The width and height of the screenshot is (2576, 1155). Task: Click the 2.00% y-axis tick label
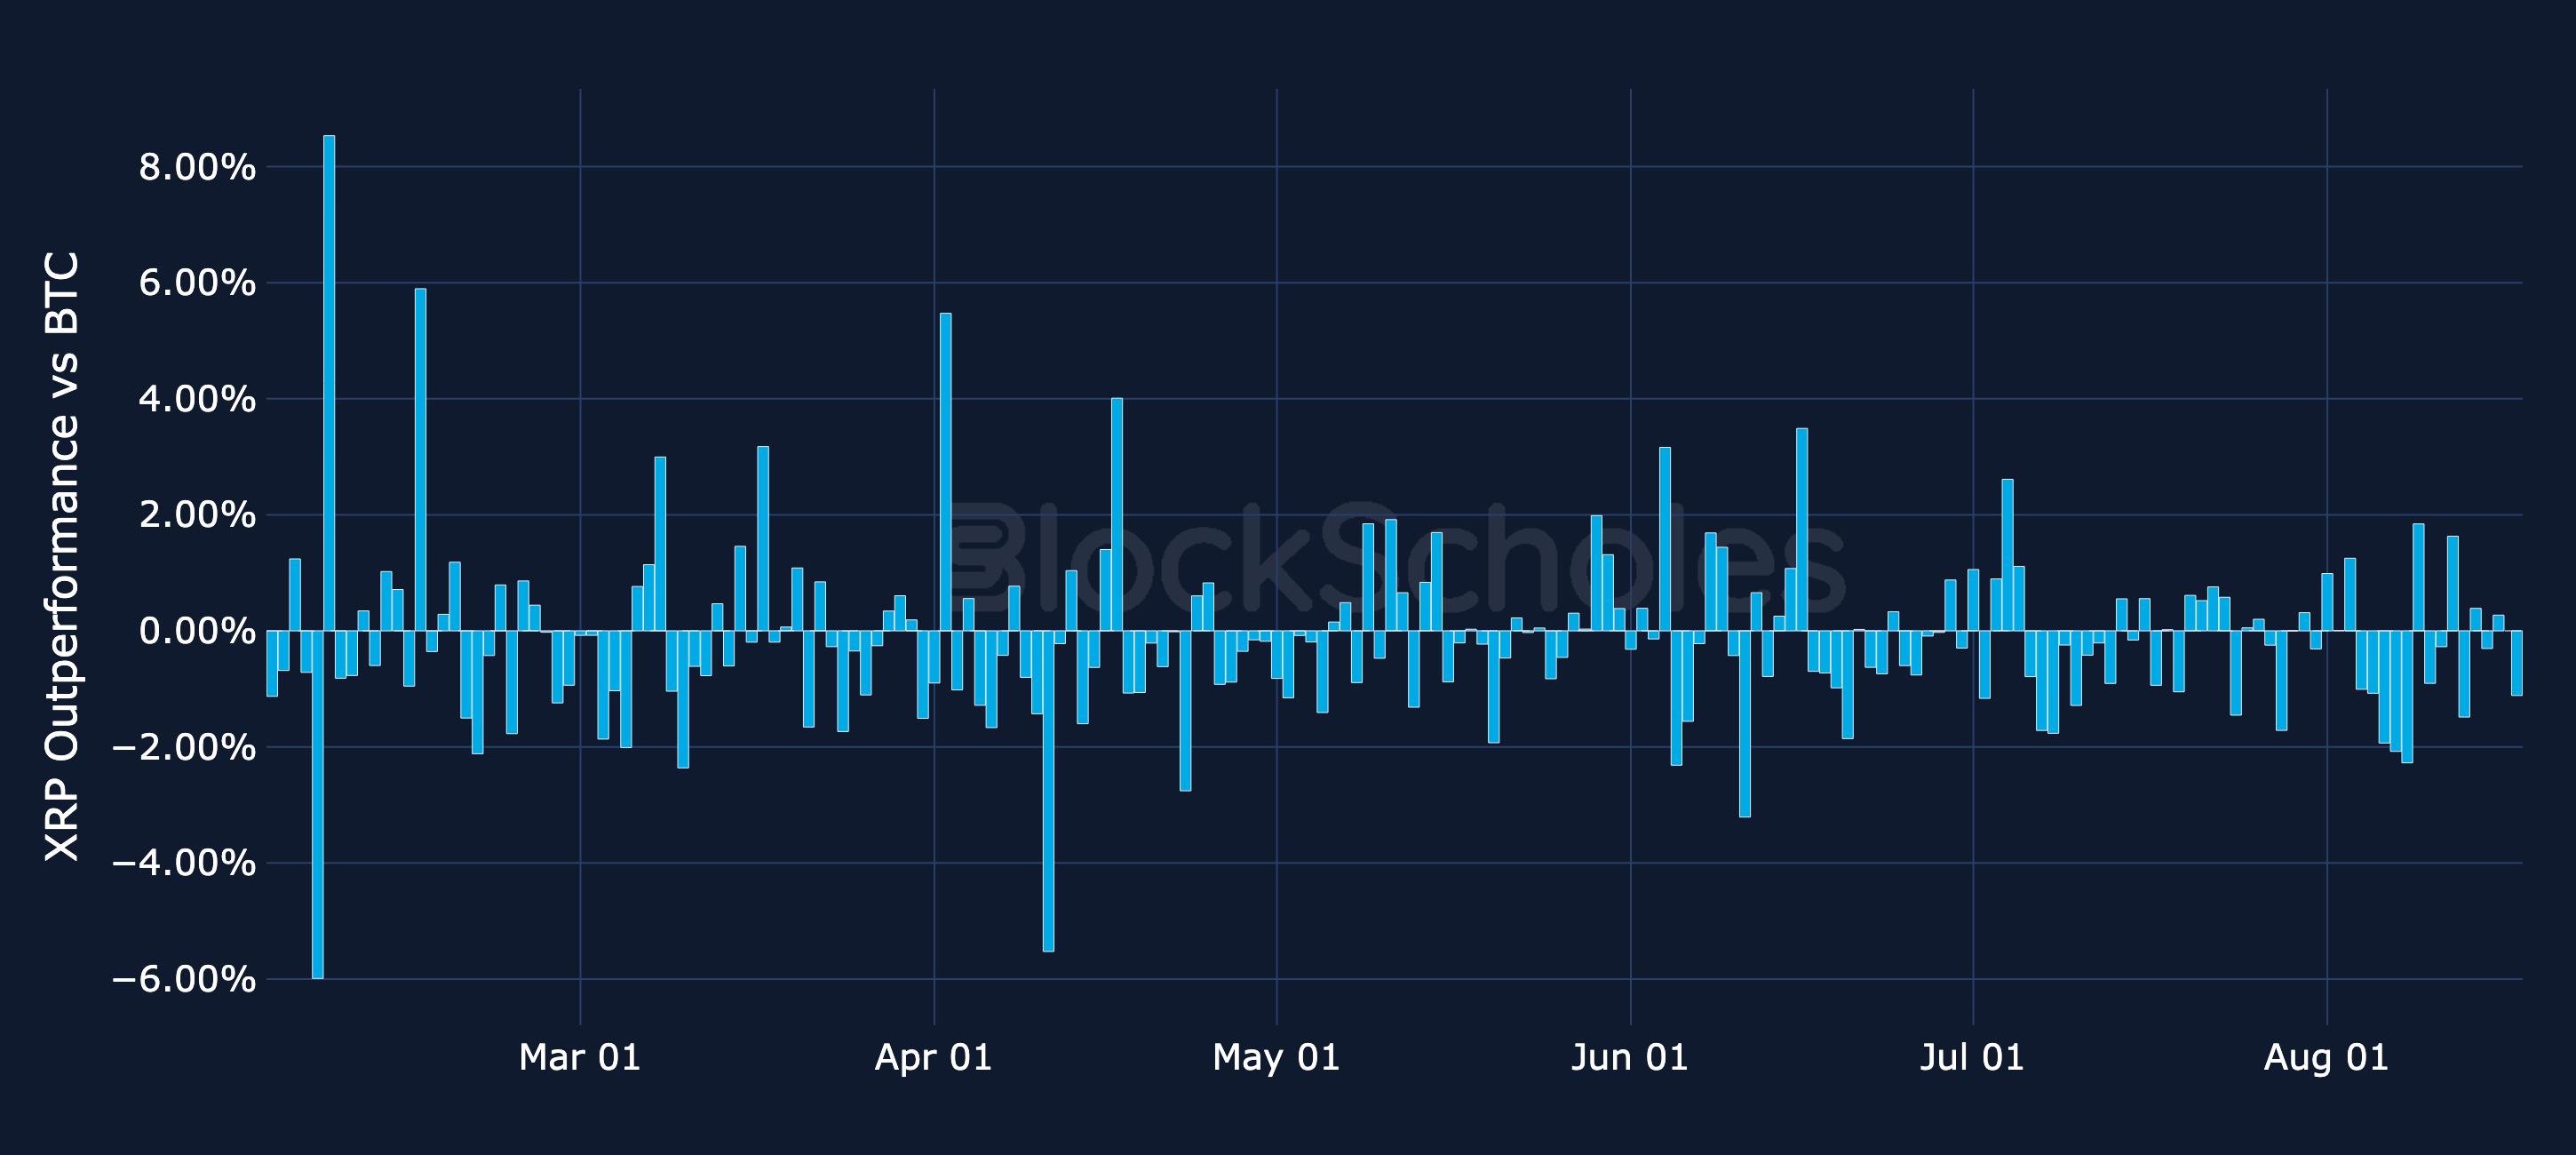(x=197, y=515)
